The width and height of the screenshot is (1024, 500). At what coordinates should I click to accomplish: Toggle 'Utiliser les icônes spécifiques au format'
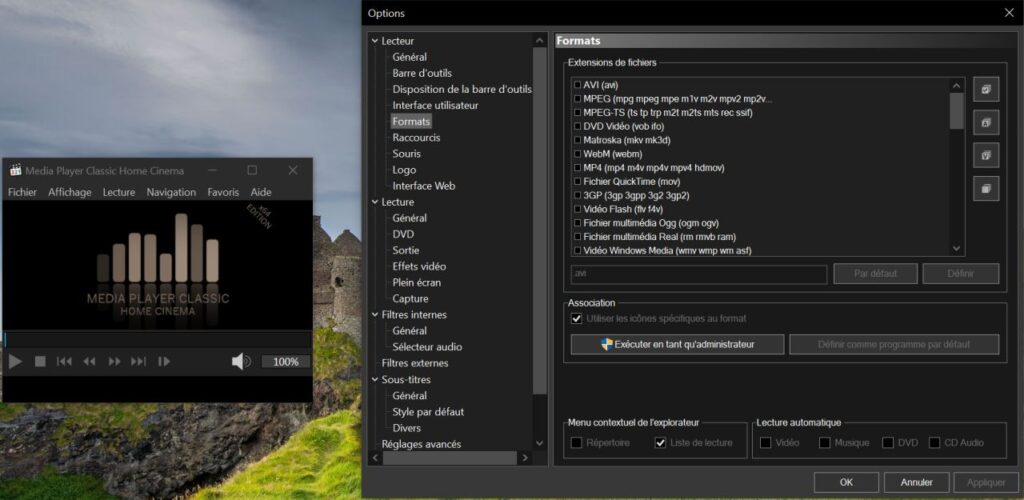click(576, 319)
